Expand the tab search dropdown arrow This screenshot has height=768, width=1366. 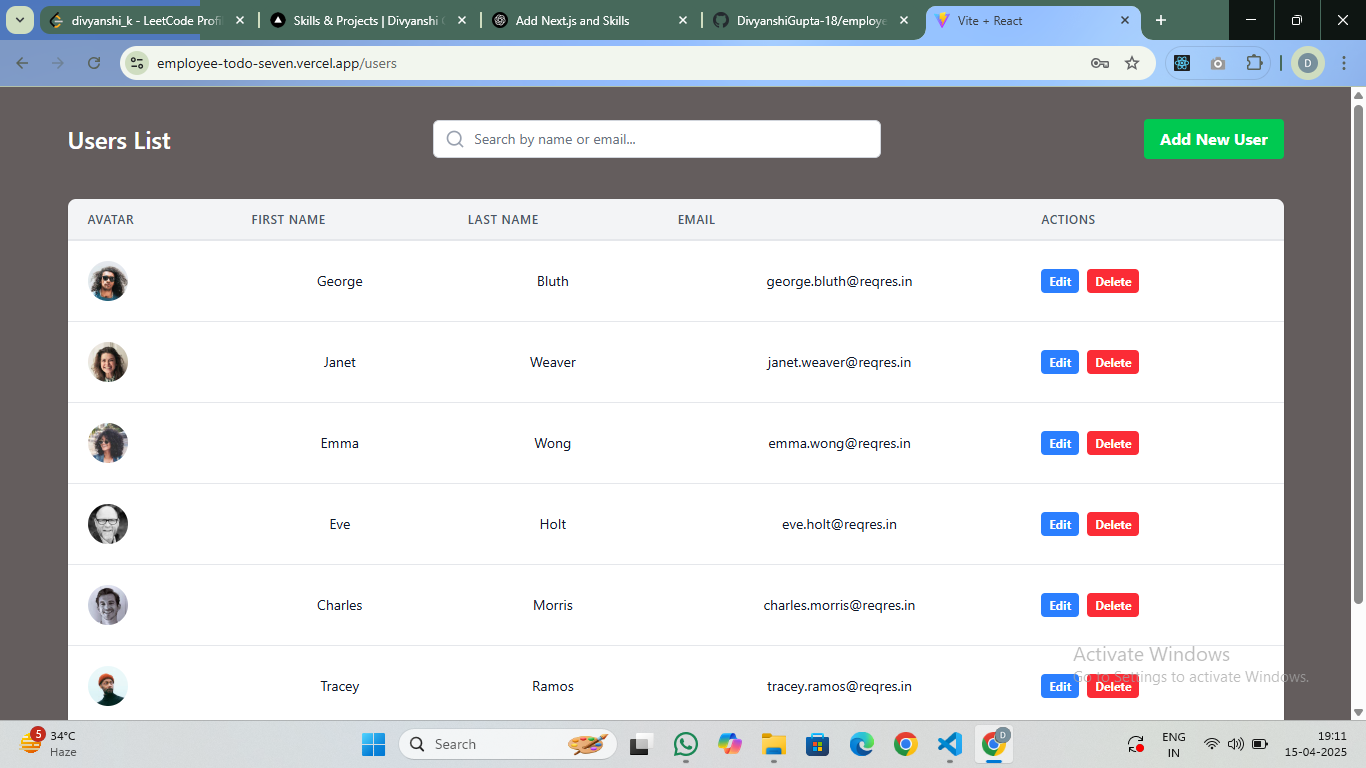[x=20, y=20]
